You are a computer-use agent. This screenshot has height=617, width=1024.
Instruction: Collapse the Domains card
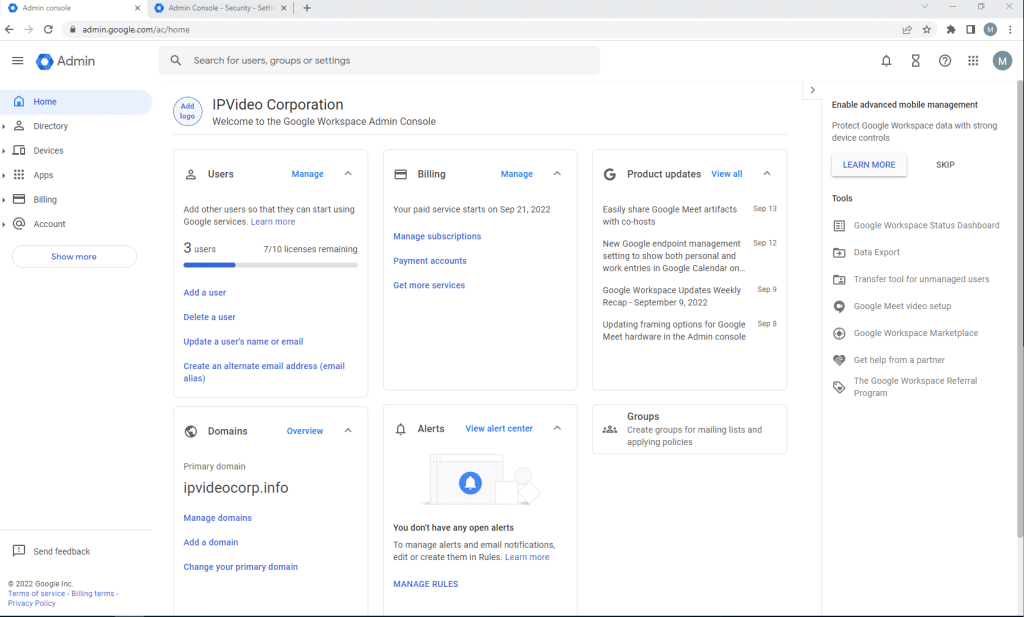[348, 431]
